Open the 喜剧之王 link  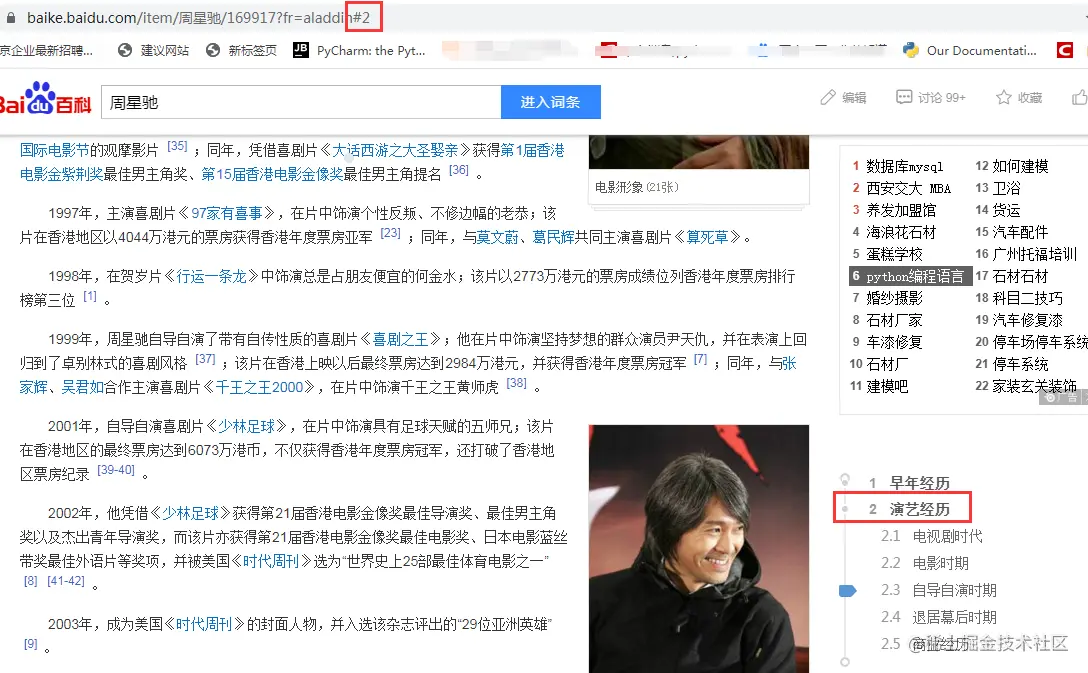tap(400, 339)
